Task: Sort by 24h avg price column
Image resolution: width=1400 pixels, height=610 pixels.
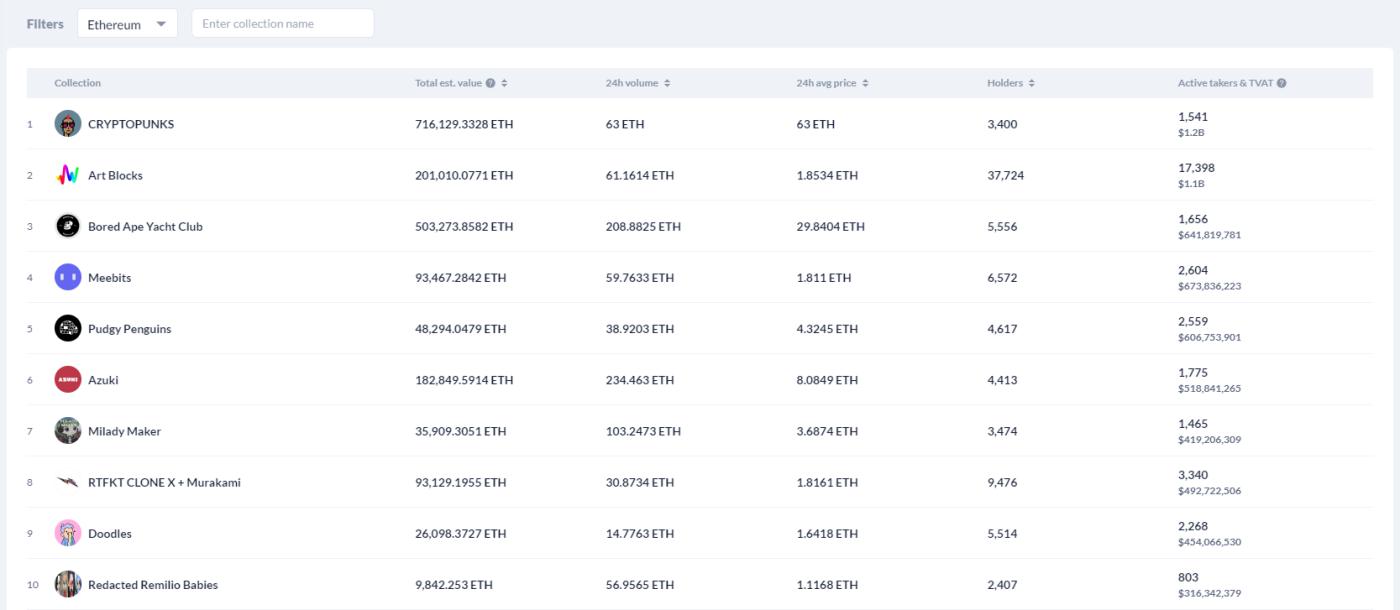Action: [x=866, y=83]
